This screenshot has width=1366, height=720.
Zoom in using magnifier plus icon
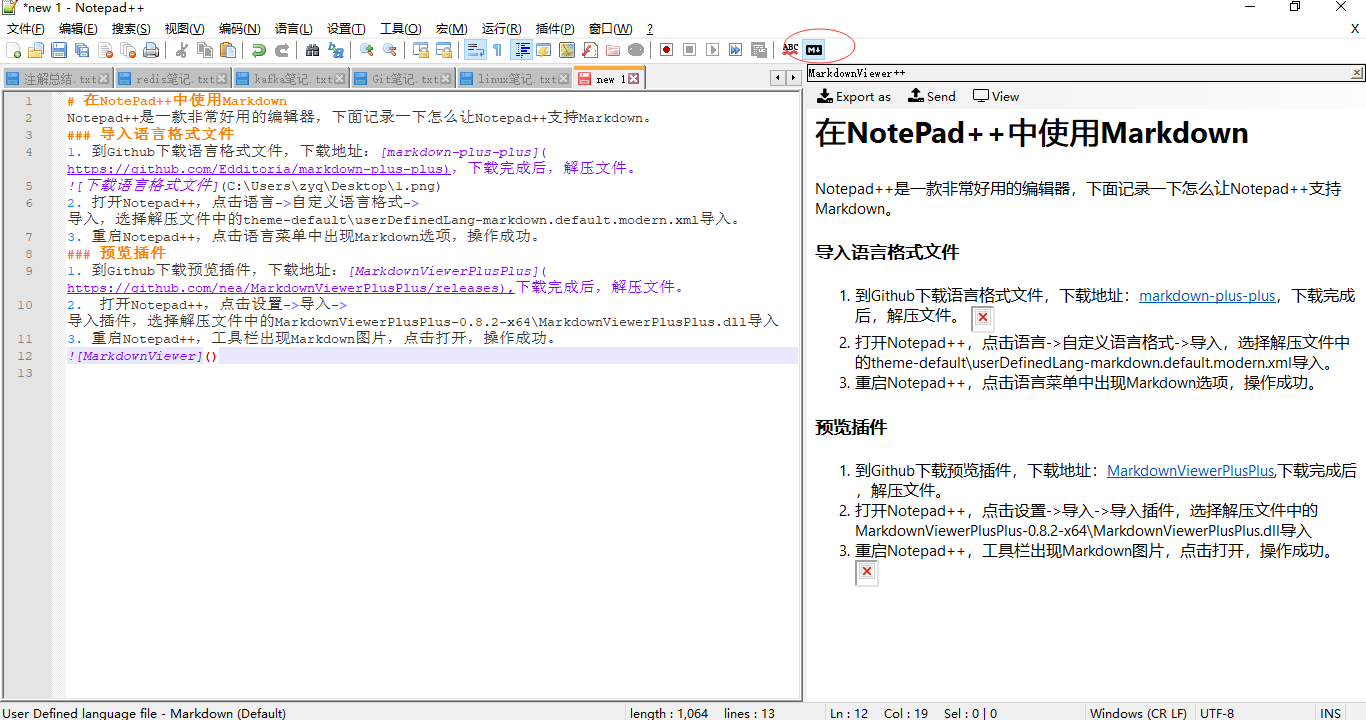[367, 49]
